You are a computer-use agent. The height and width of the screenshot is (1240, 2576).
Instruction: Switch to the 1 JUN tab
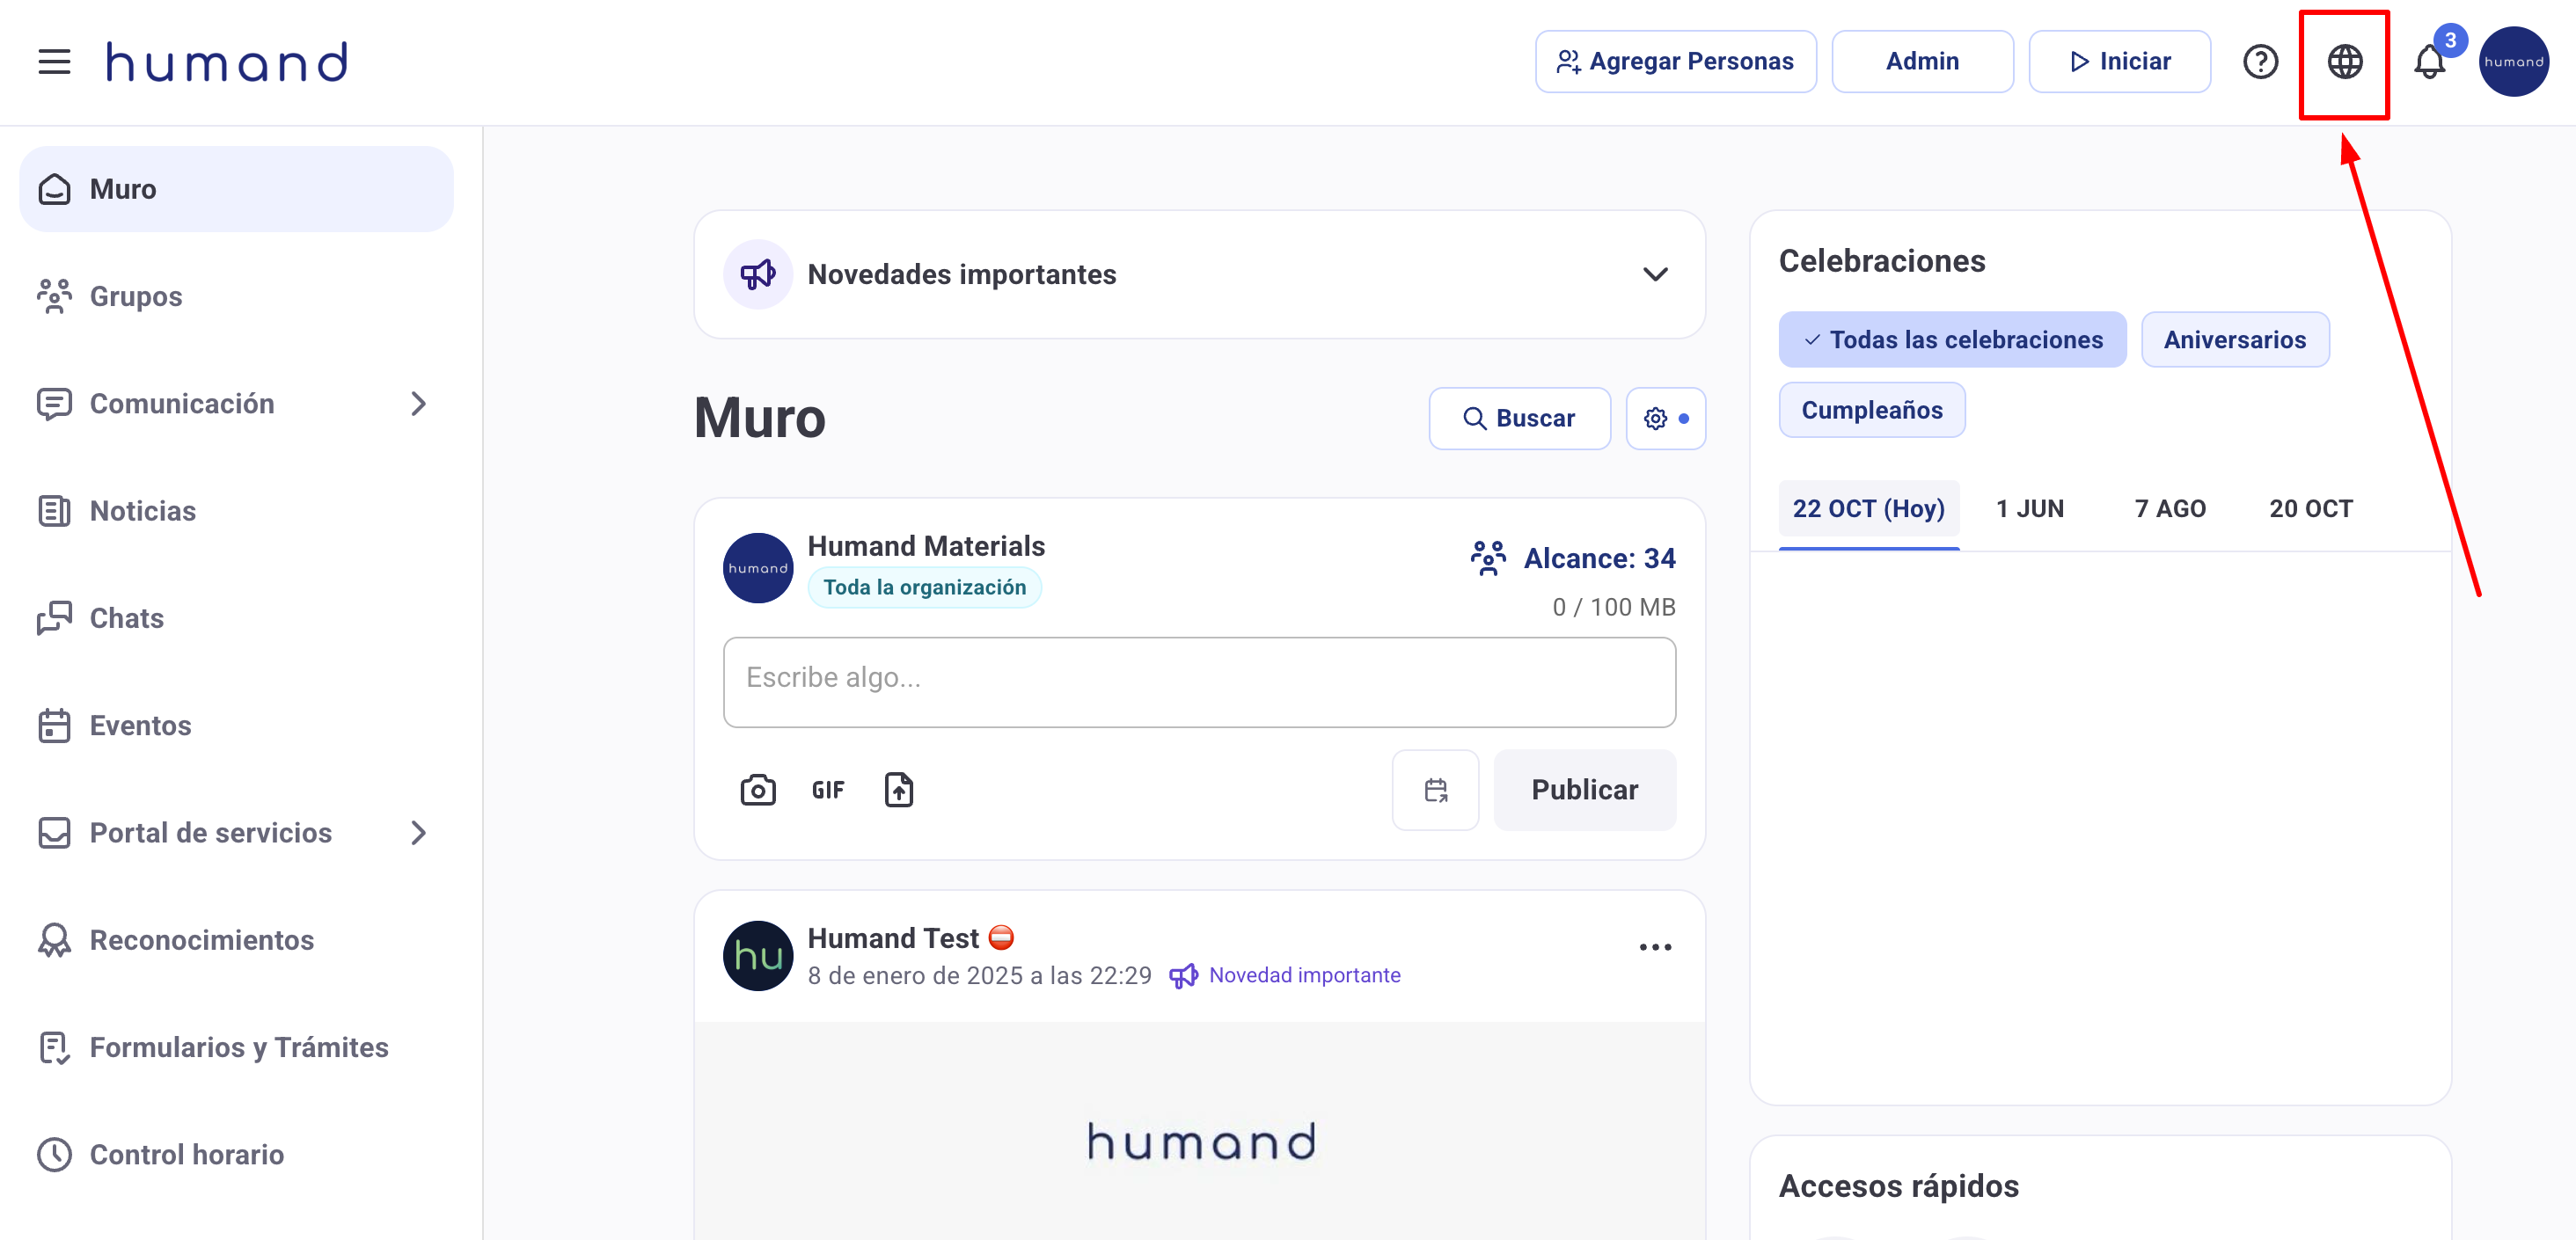coord(2029,509)
